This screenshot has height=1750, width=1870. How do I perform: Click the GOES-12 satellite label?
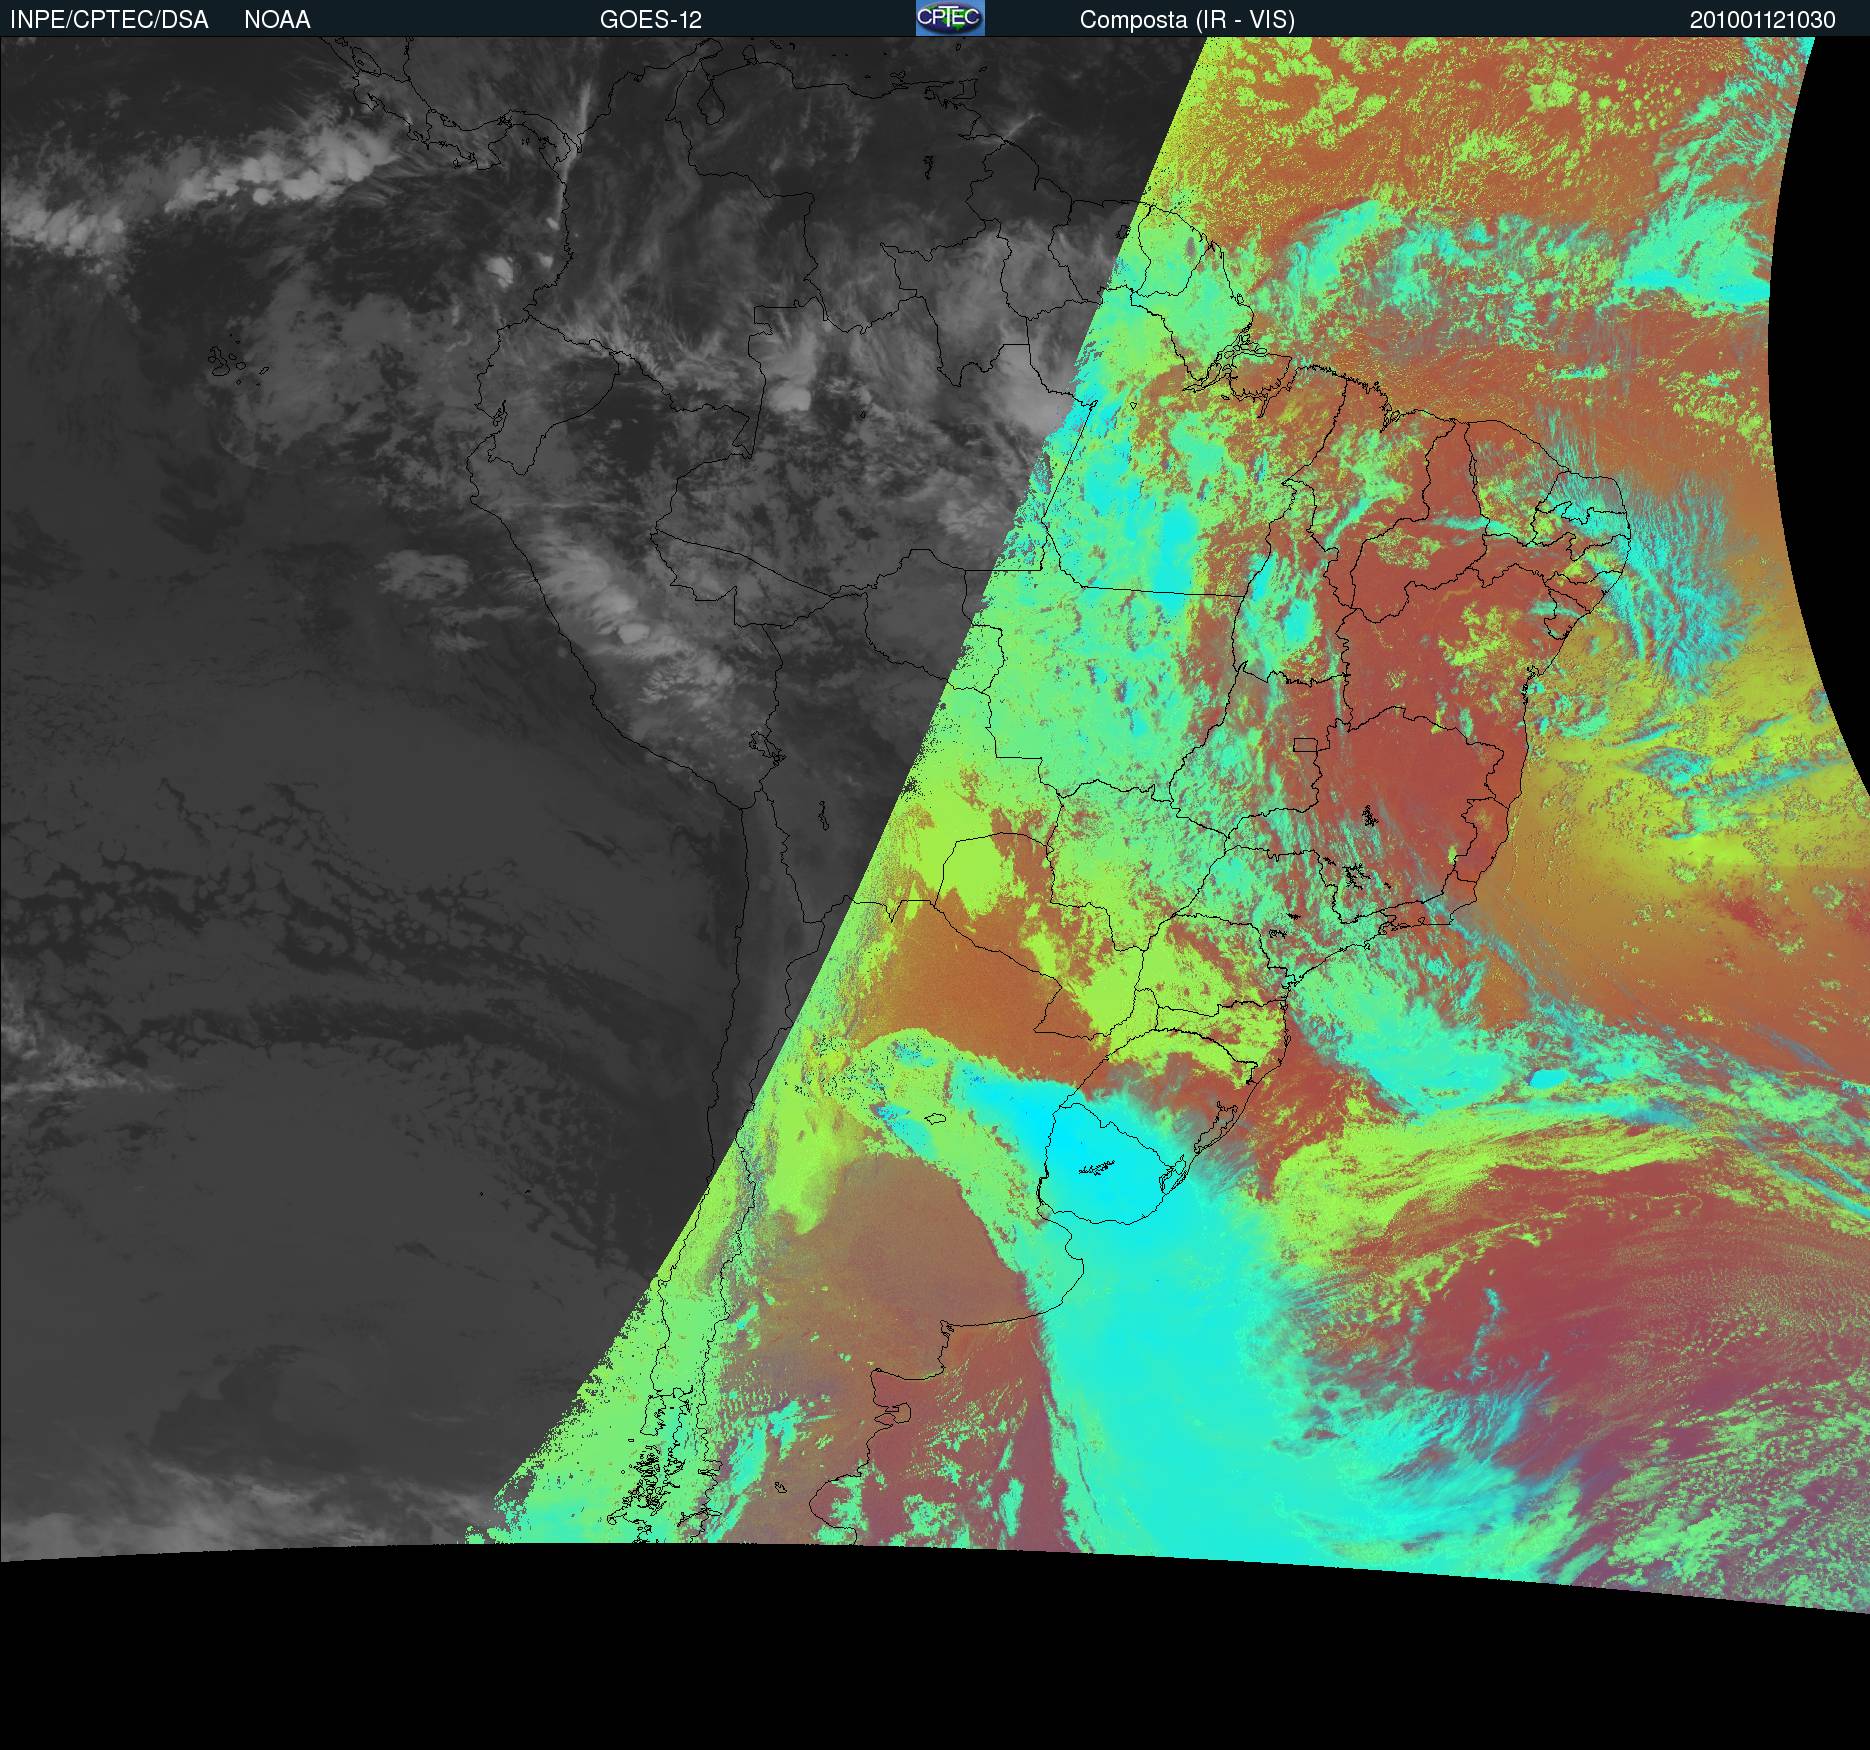(x=651, y=20)
